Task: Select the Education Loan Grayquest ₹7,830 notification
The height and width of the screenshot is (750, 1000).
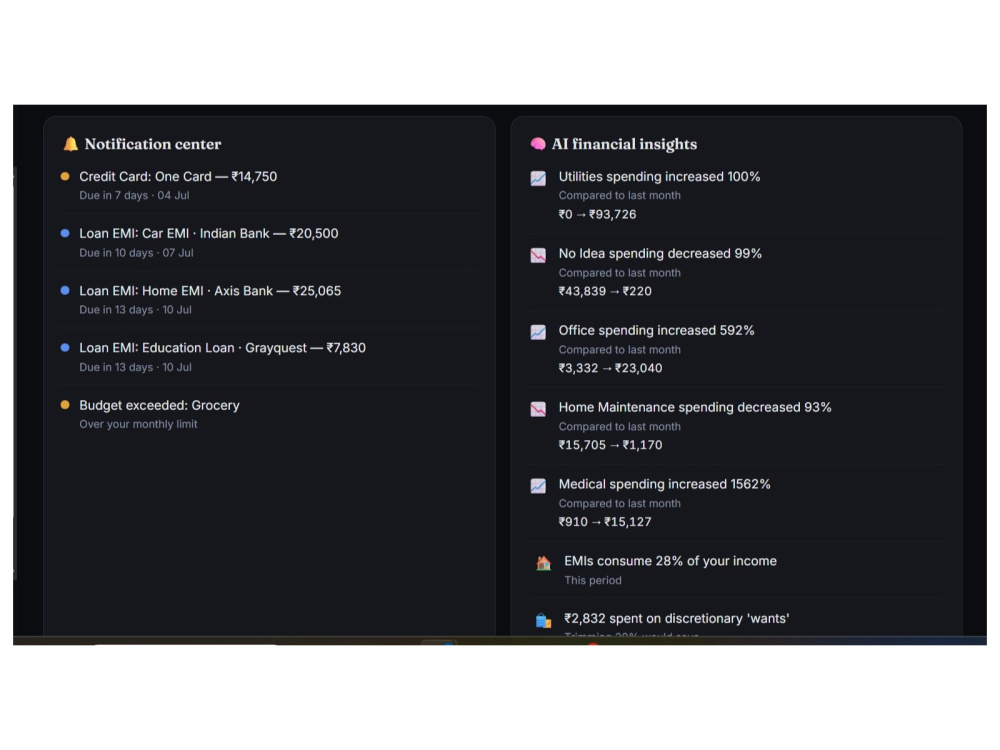Action: point(269,357)
